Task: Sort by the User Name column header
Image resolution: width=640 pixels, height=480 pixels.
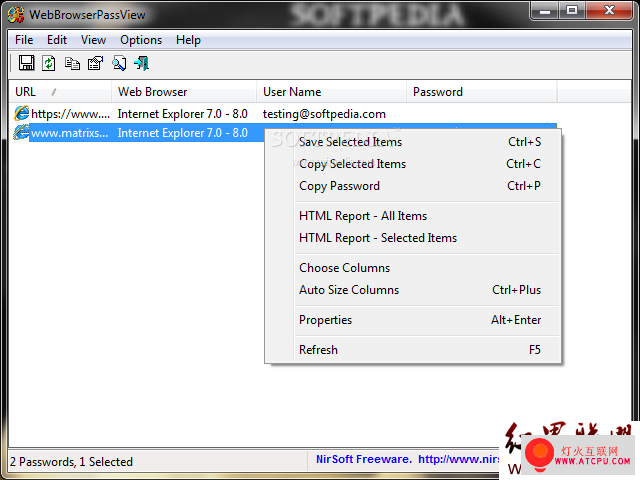Action: (332, 92)
